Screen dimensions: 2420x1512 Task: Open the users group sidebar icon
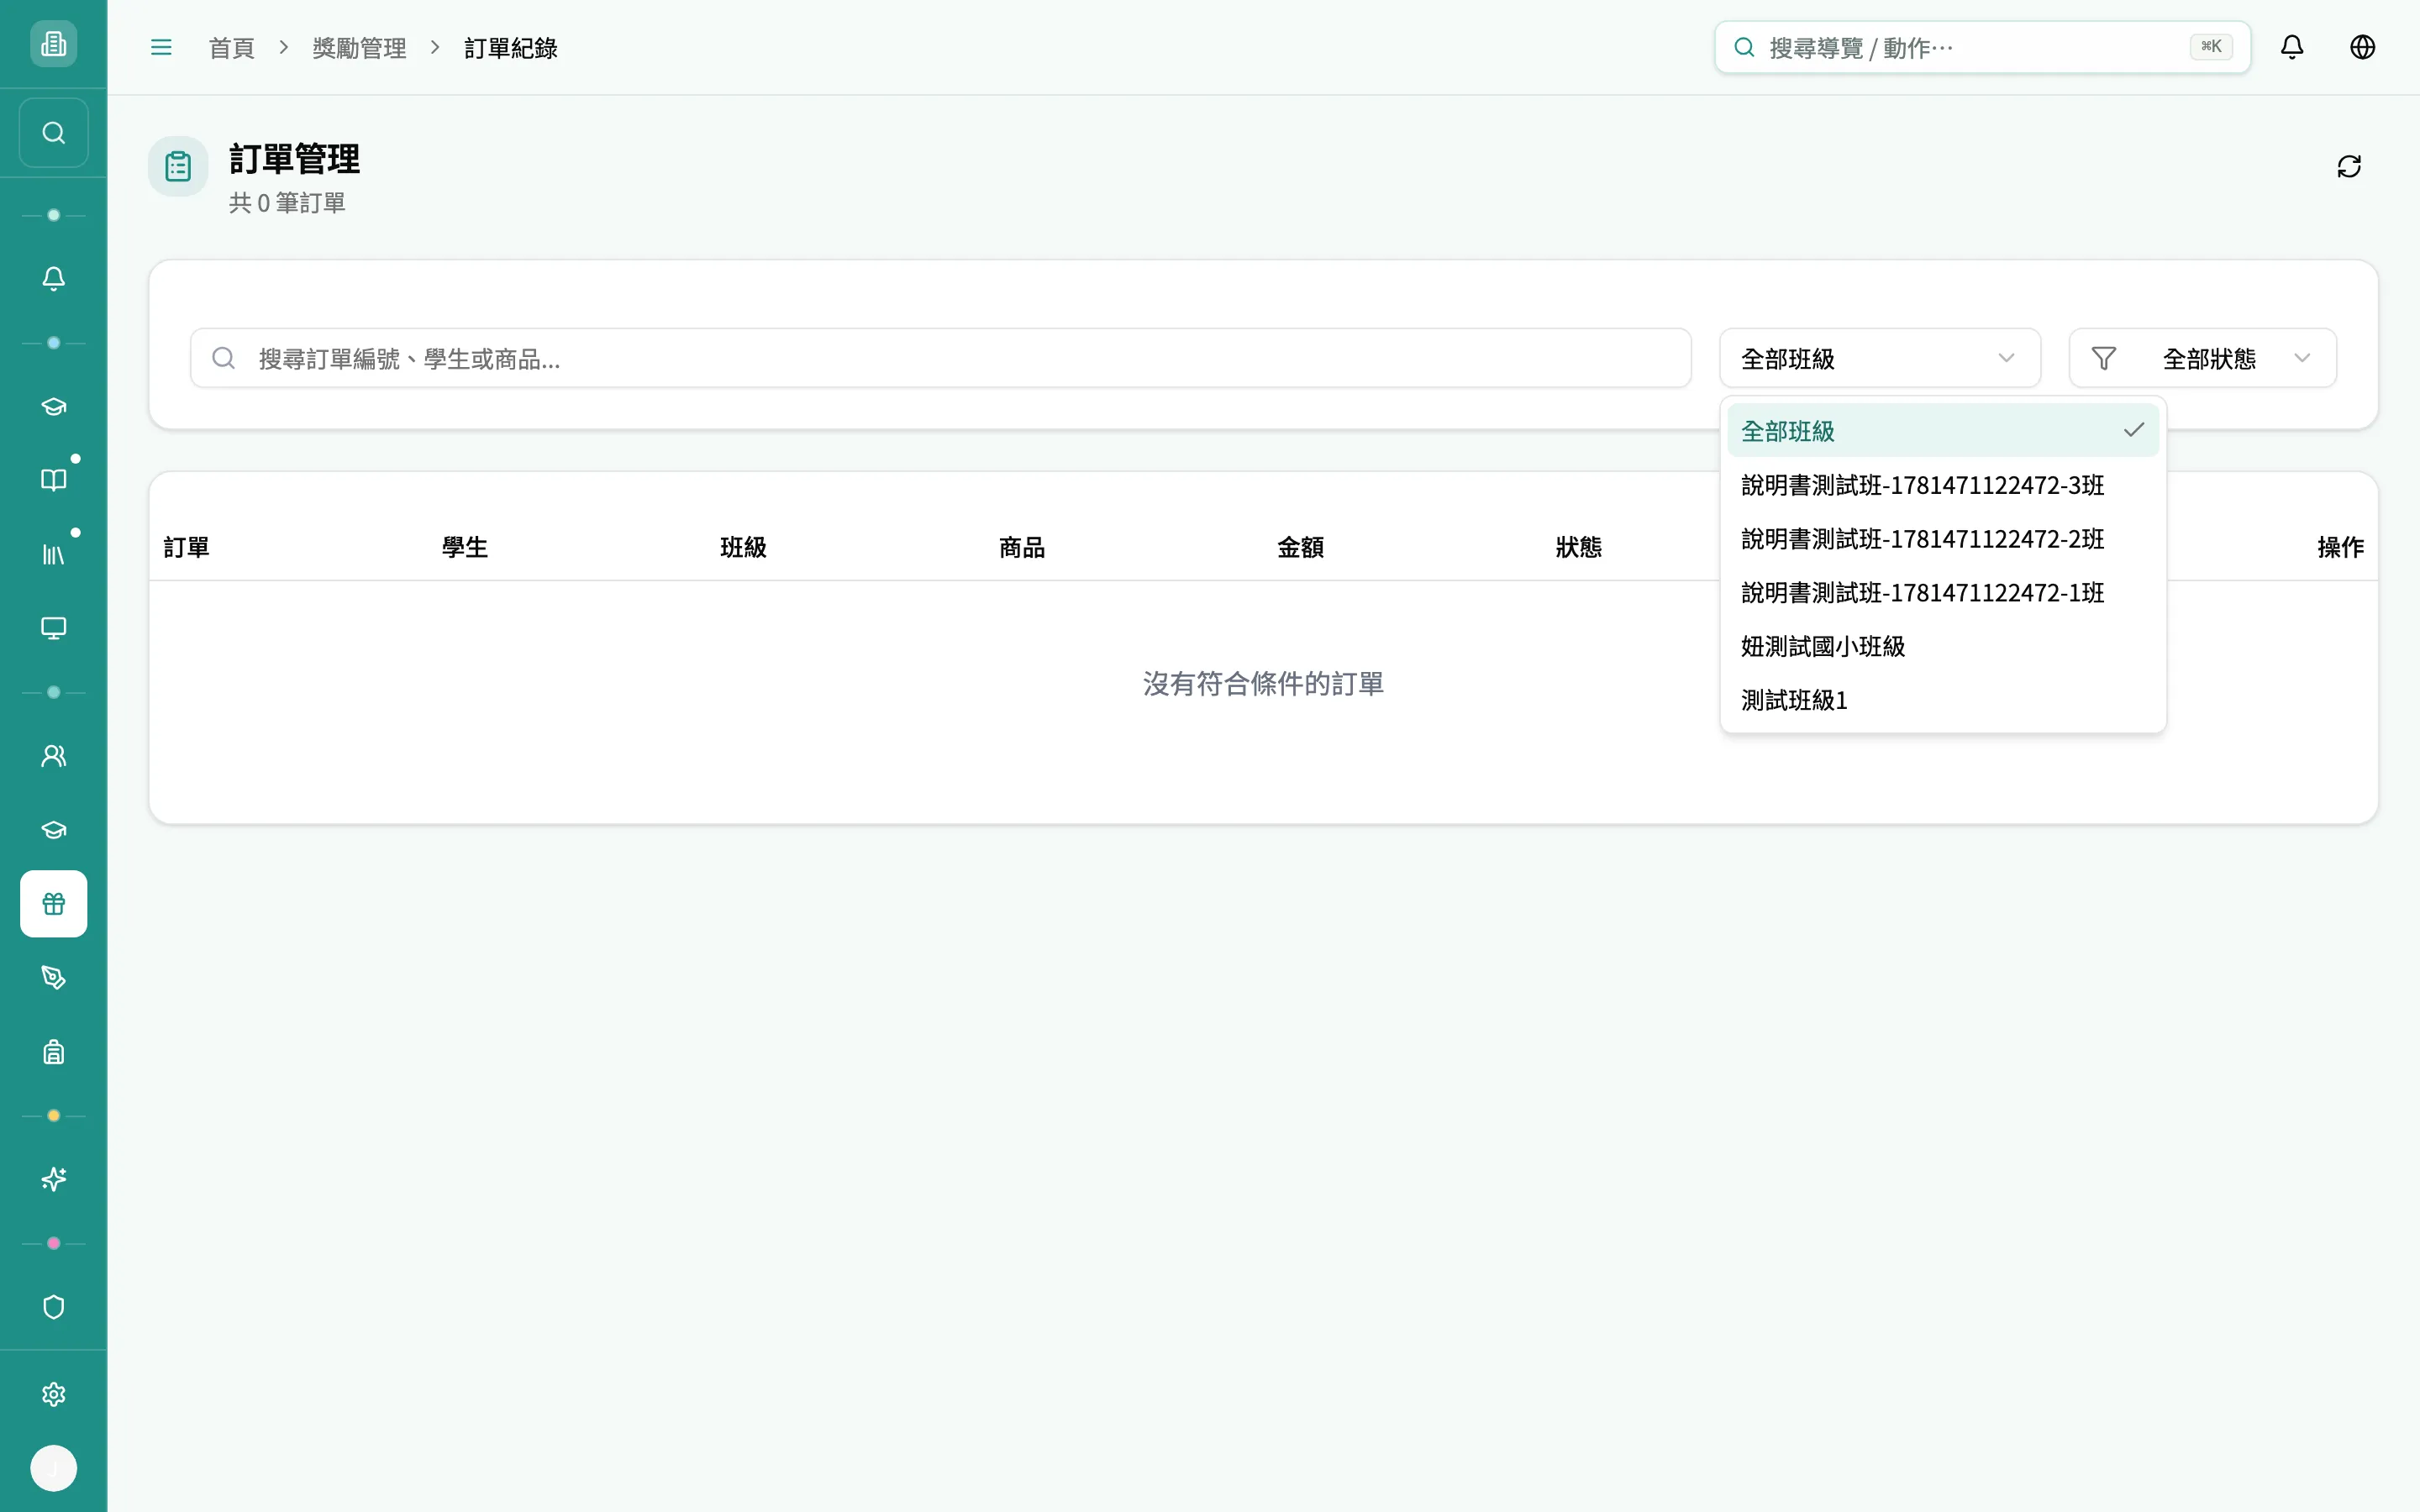coord(53,756)
